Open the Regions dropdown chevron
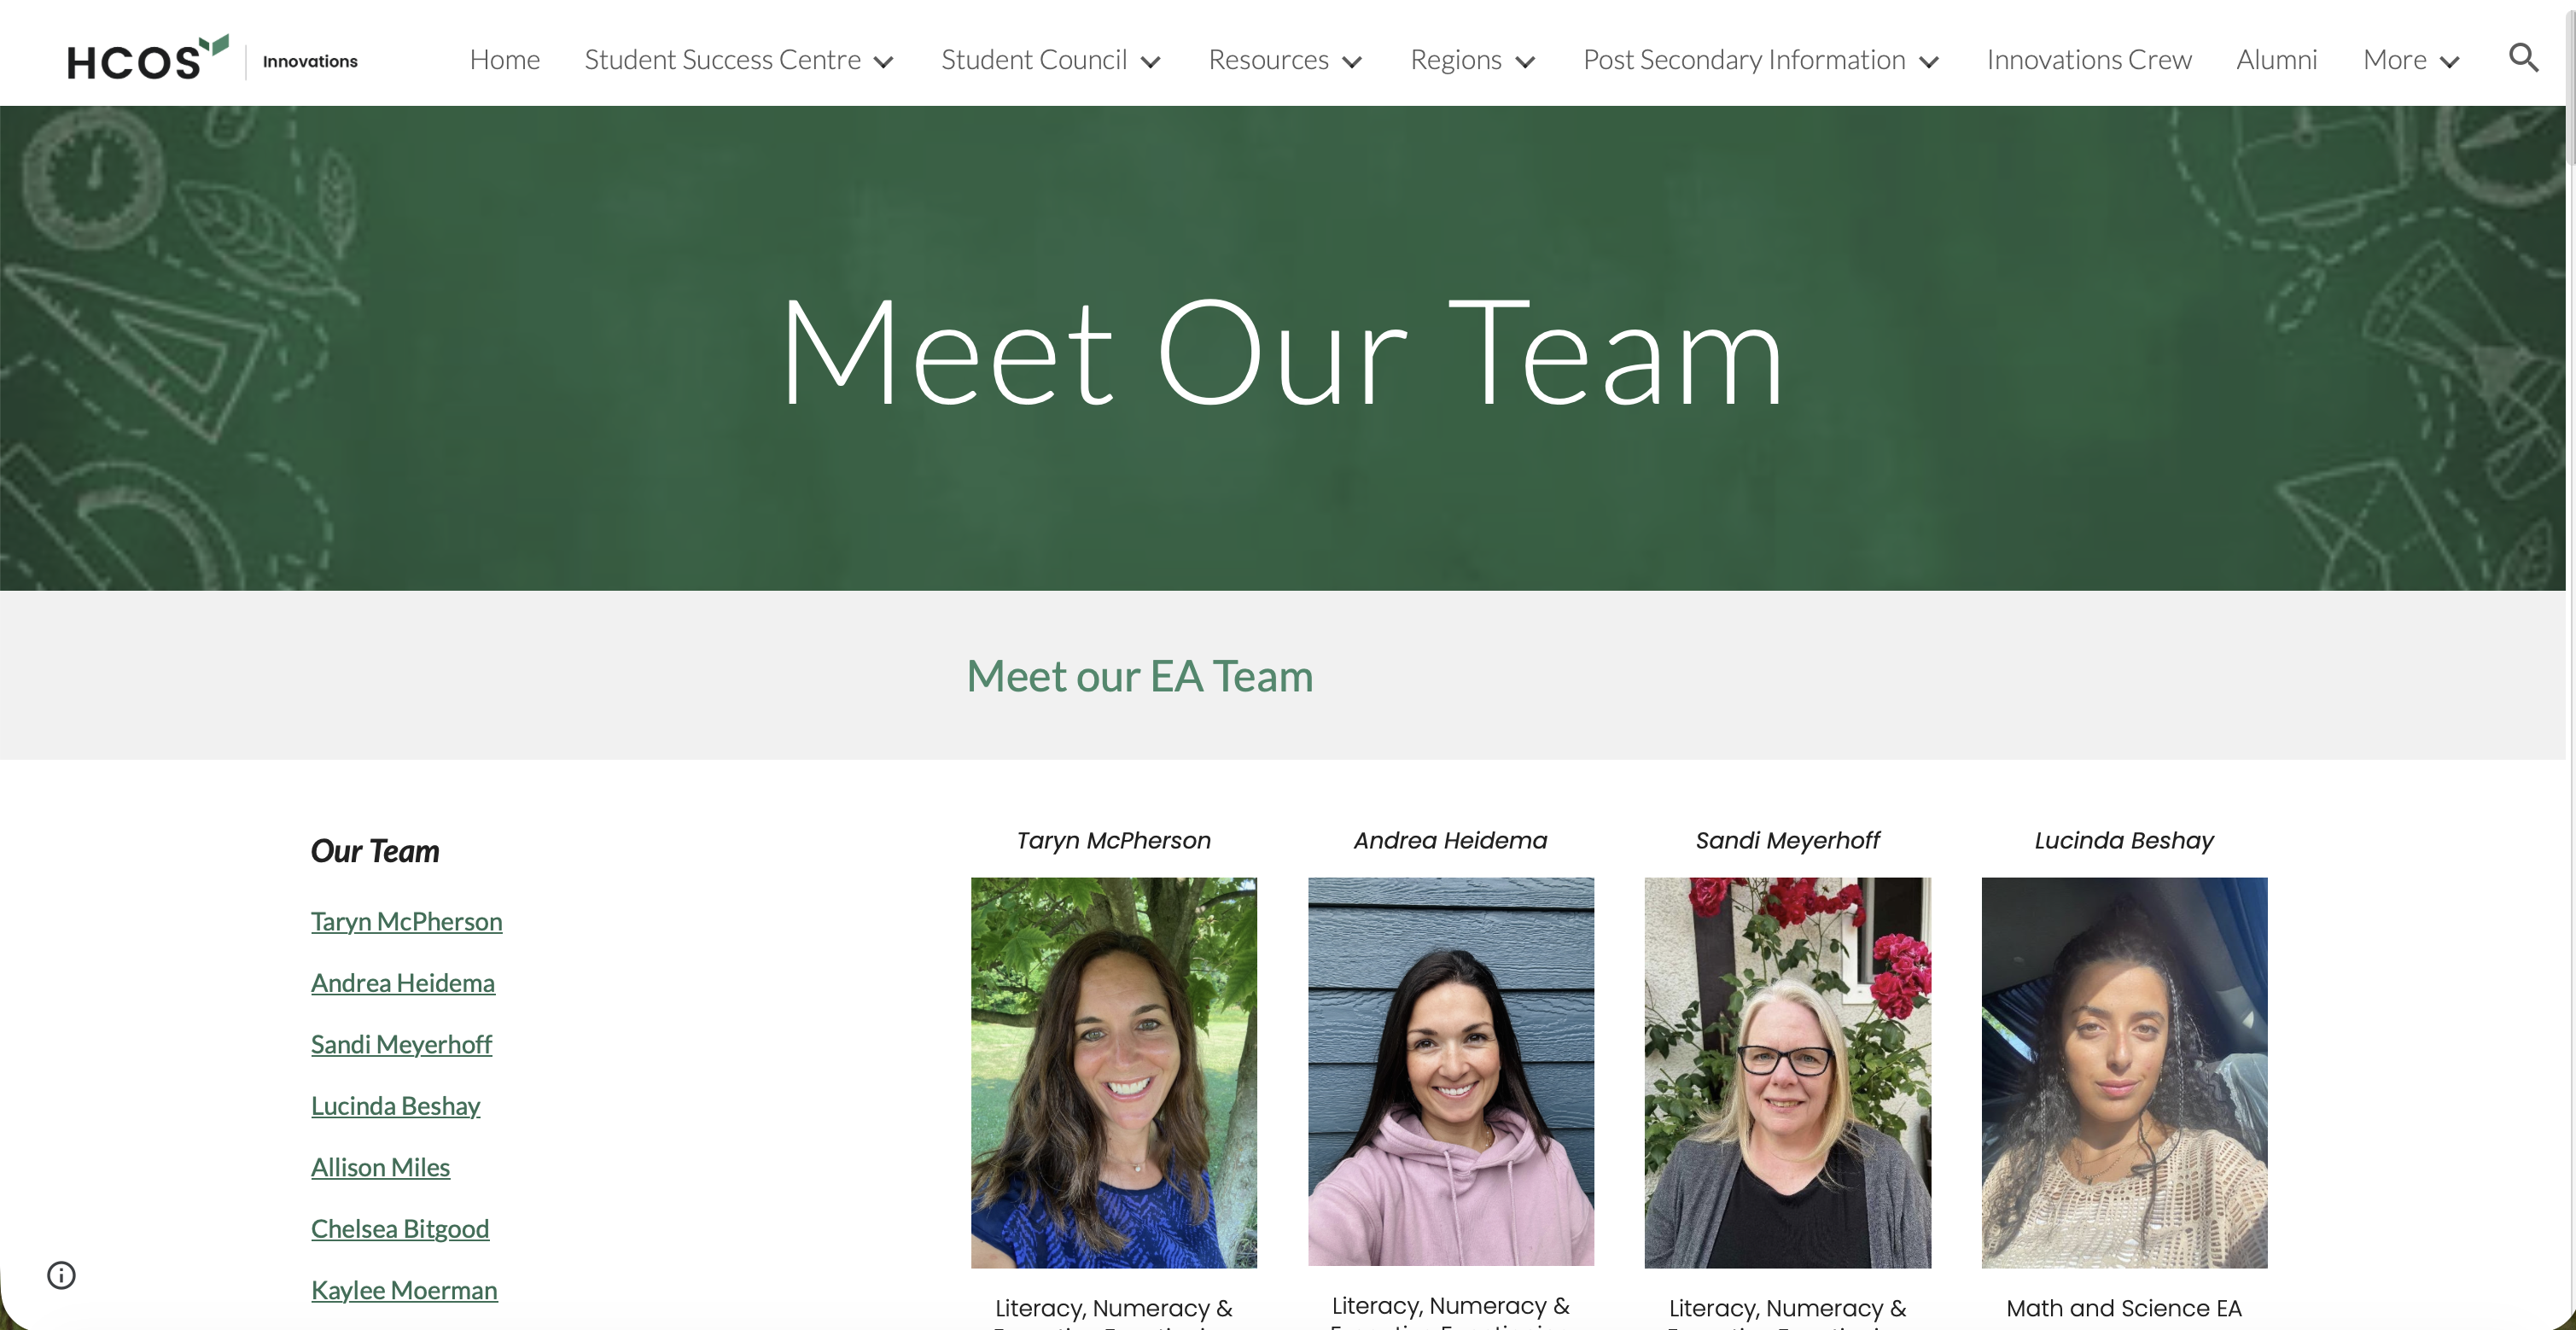The height and width of the screenshot is (1330, 2576). (x=1525, y=62)
